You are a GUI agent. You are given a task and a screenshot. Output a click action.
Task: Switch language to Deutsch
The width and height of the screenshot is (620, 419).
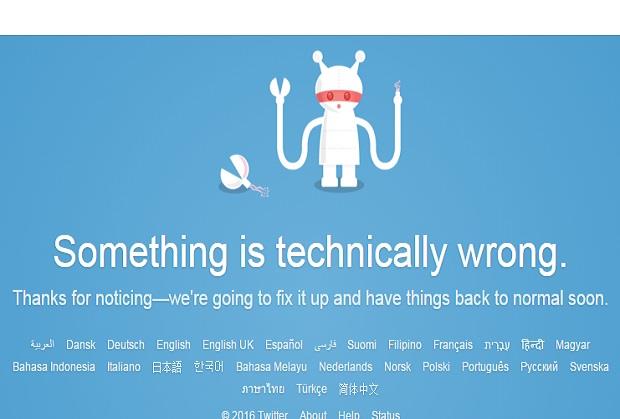pyautogui.click(x=126, y=345)
